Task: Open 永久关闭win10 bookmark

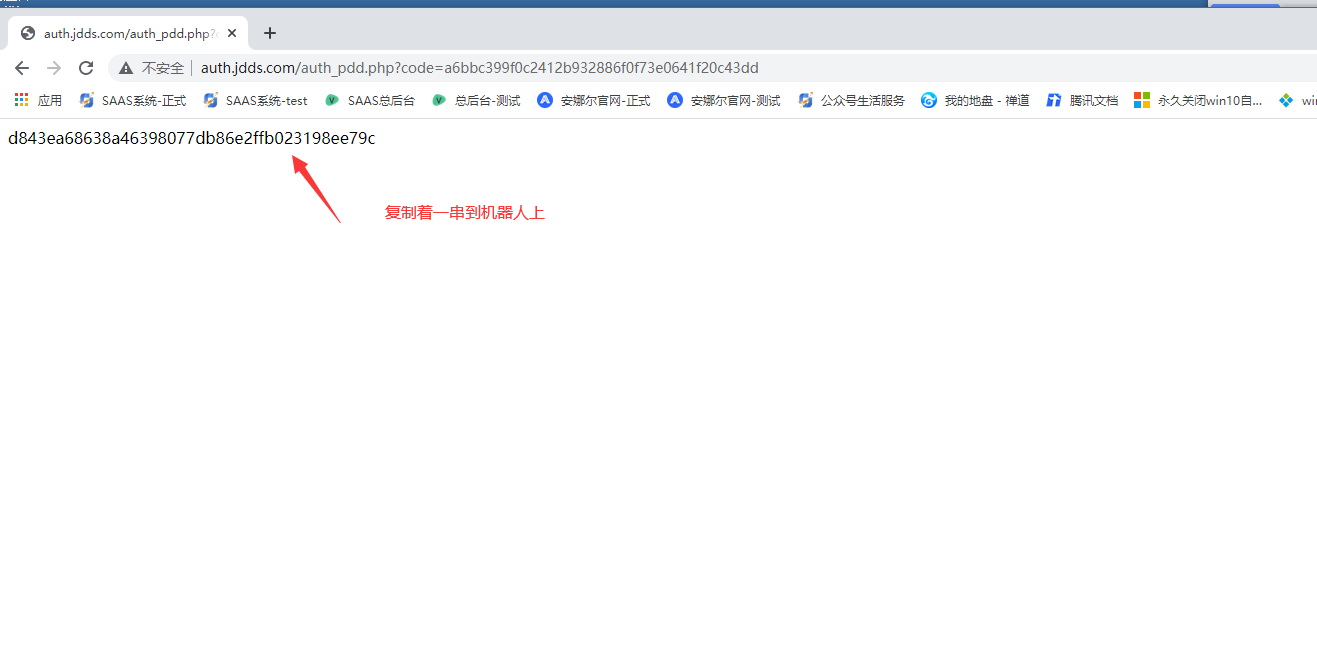Action: pyautogui.click(x=1198, y=100)
